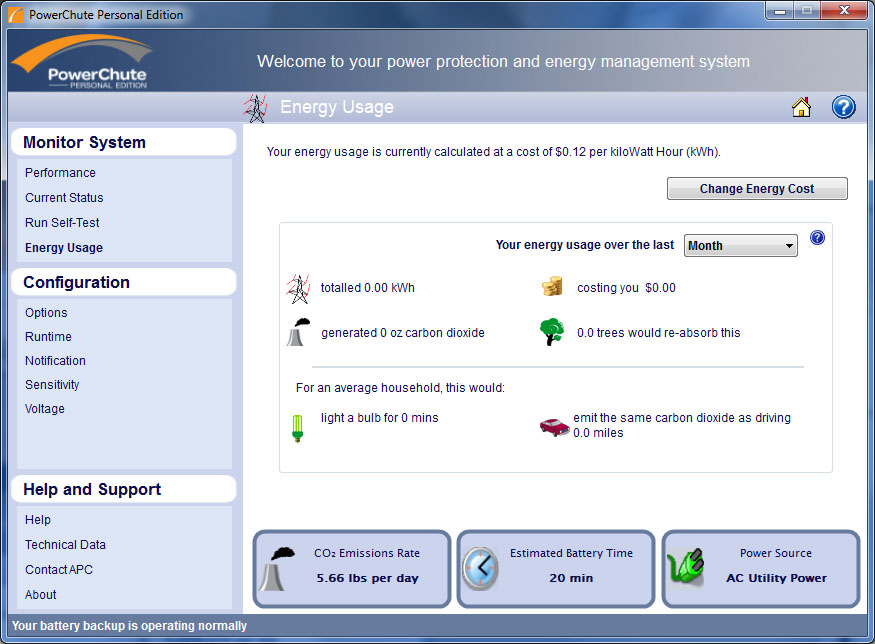Click the Estimated Battery Time panel

[x=556, y=569]
